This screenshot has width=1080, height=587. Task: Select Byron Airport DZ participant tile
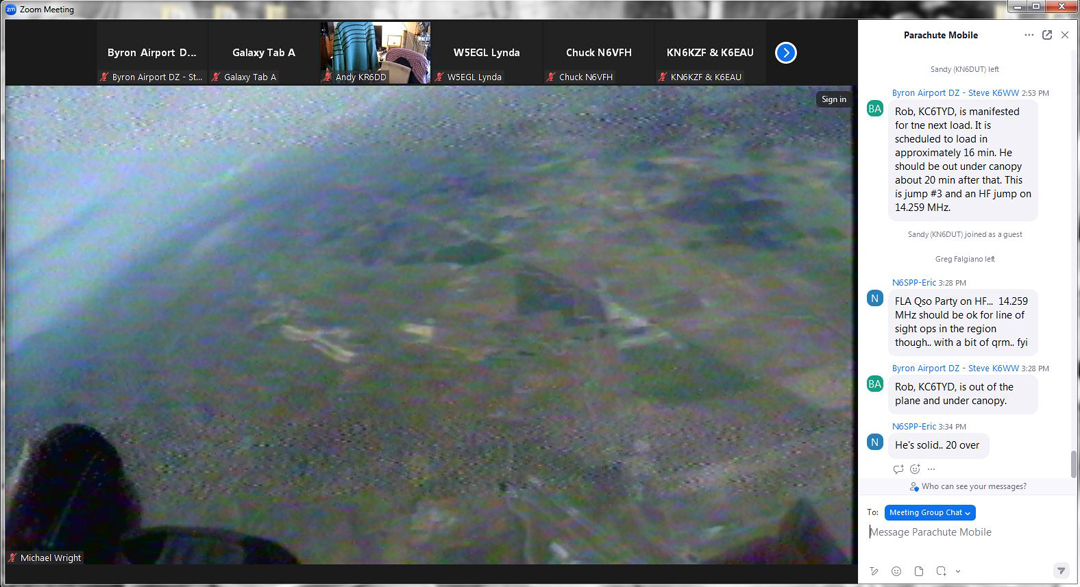pos(152,53)
